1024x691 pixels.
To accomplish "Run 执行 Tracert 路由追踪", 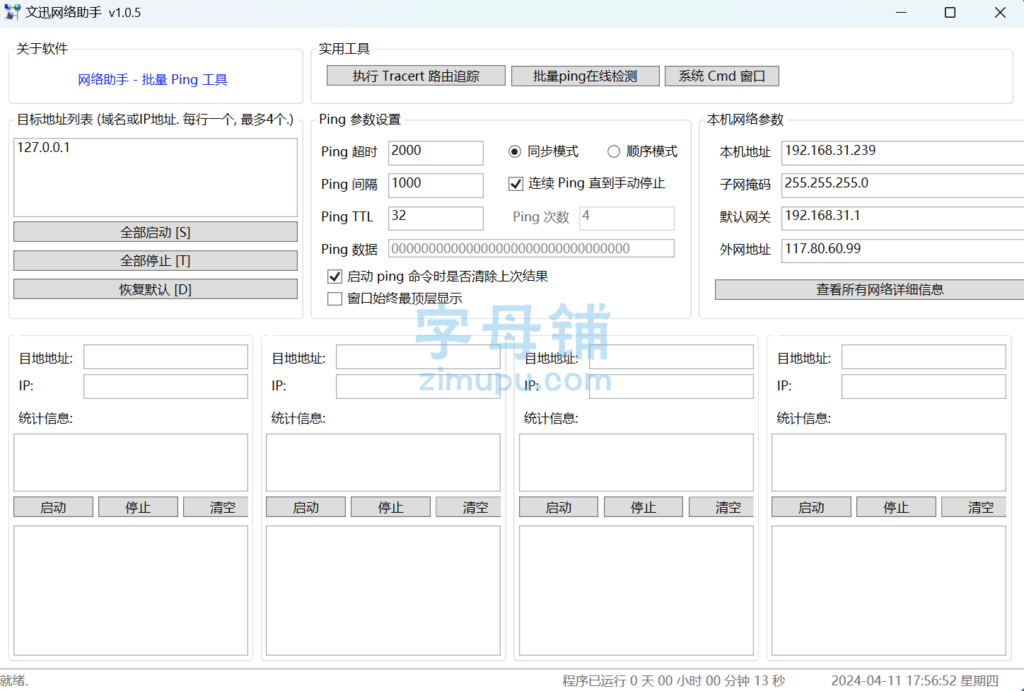I will click(416, 76).
